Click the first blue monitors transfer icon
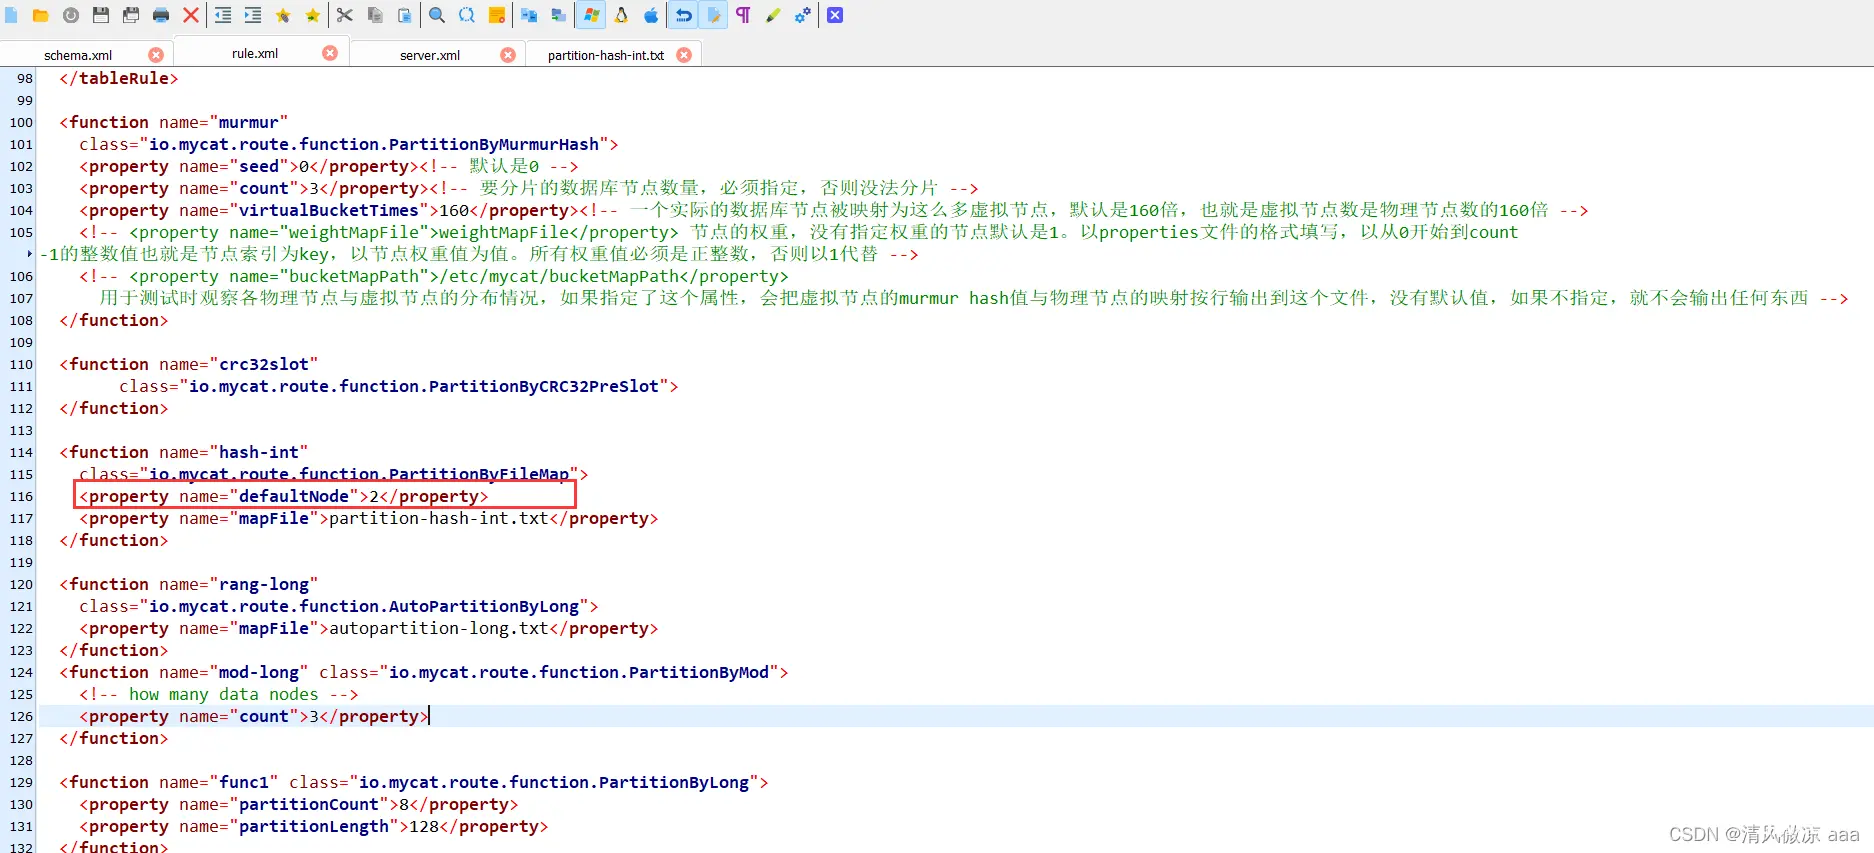 click(x=529, y=15)
